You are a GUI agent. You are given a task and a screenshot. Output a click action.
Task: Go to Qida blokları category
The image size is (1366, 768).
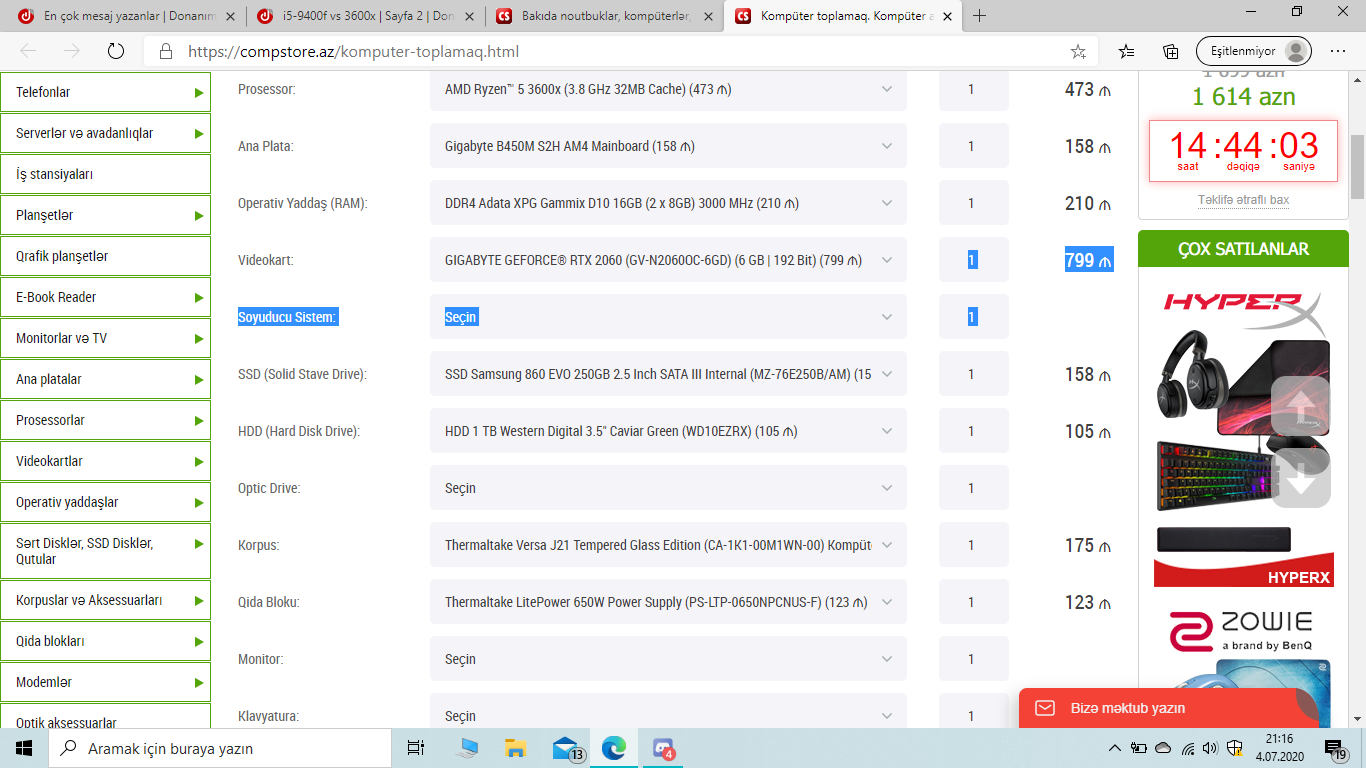(105, 641)
